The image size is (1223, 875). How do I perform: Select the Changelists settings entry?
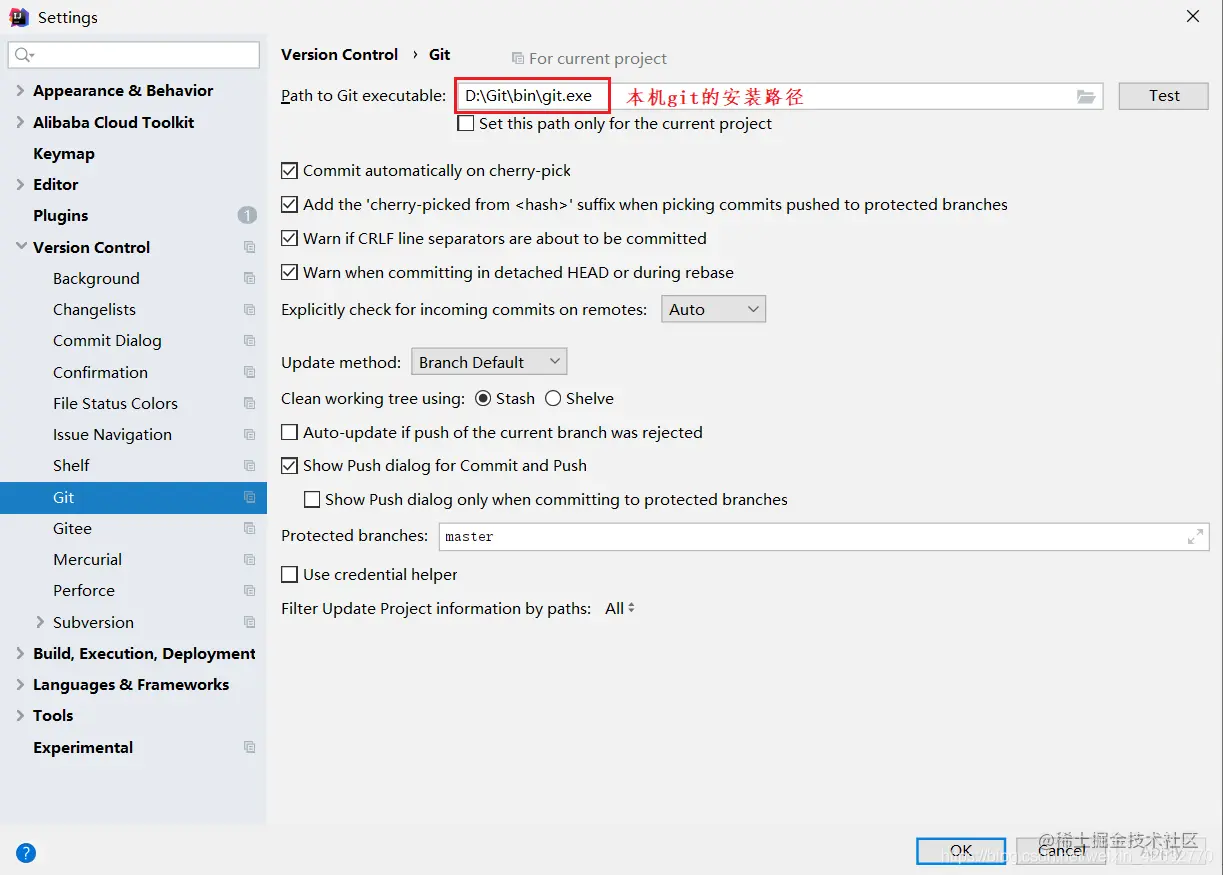[x=94, y=309]
